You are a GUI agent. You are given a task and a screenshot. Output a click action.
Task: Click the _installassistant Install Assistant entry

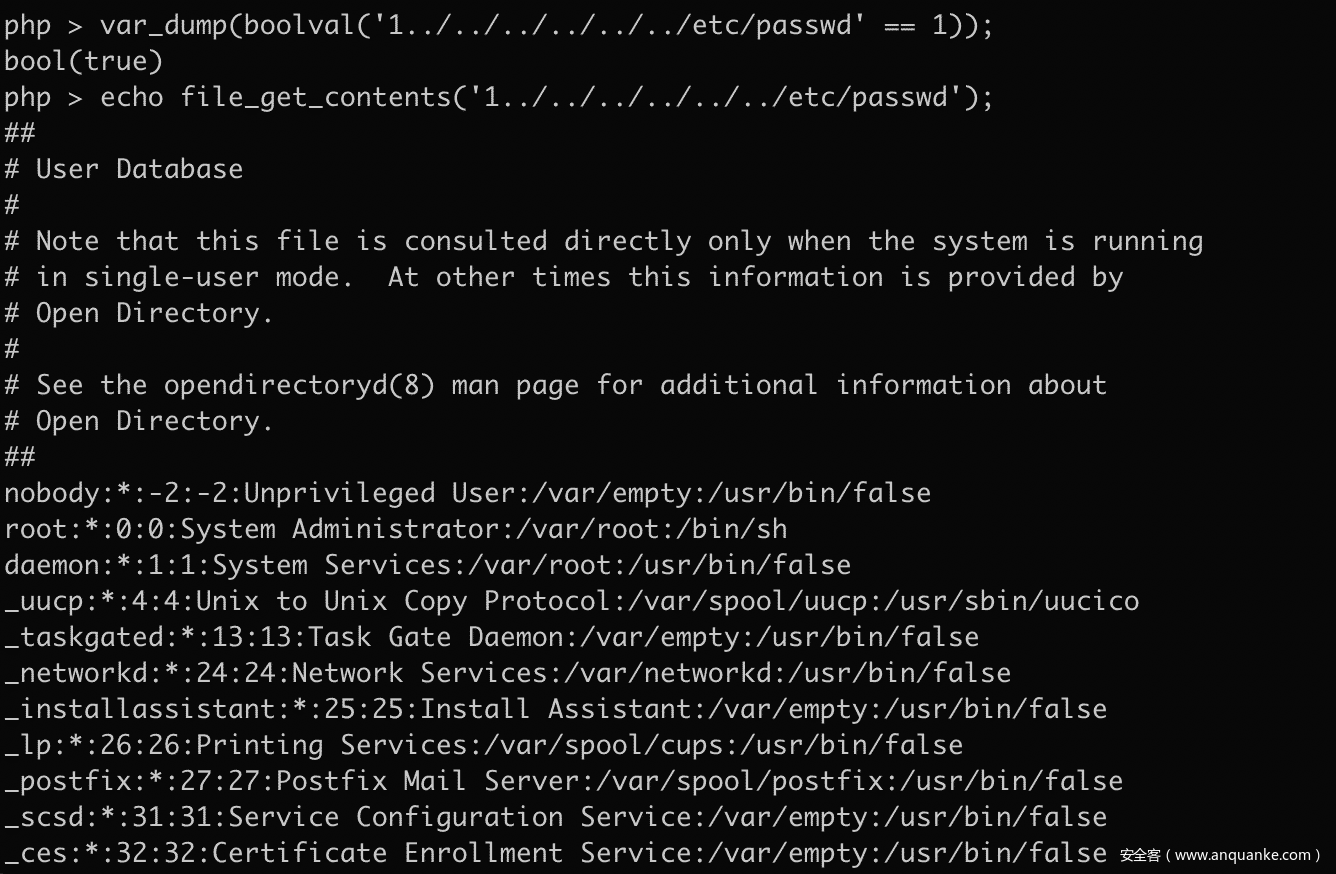555,709
